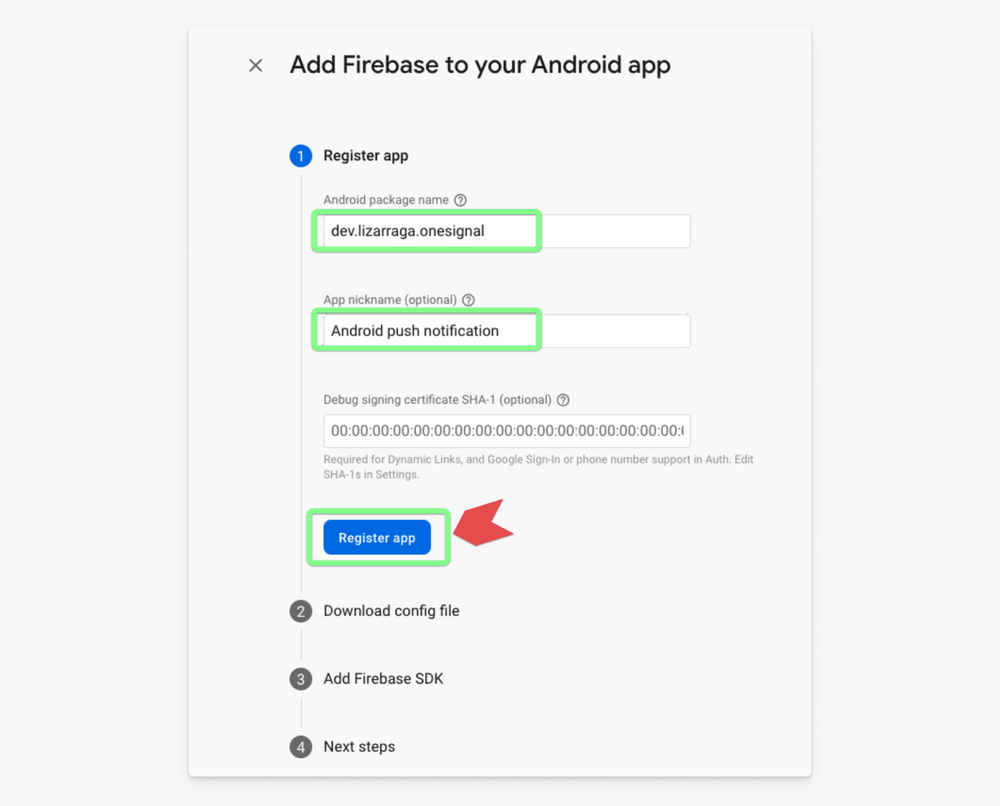This screenshot has height=806, width=1000.
Task: Open help for Android package name
Action: [460, 200]
